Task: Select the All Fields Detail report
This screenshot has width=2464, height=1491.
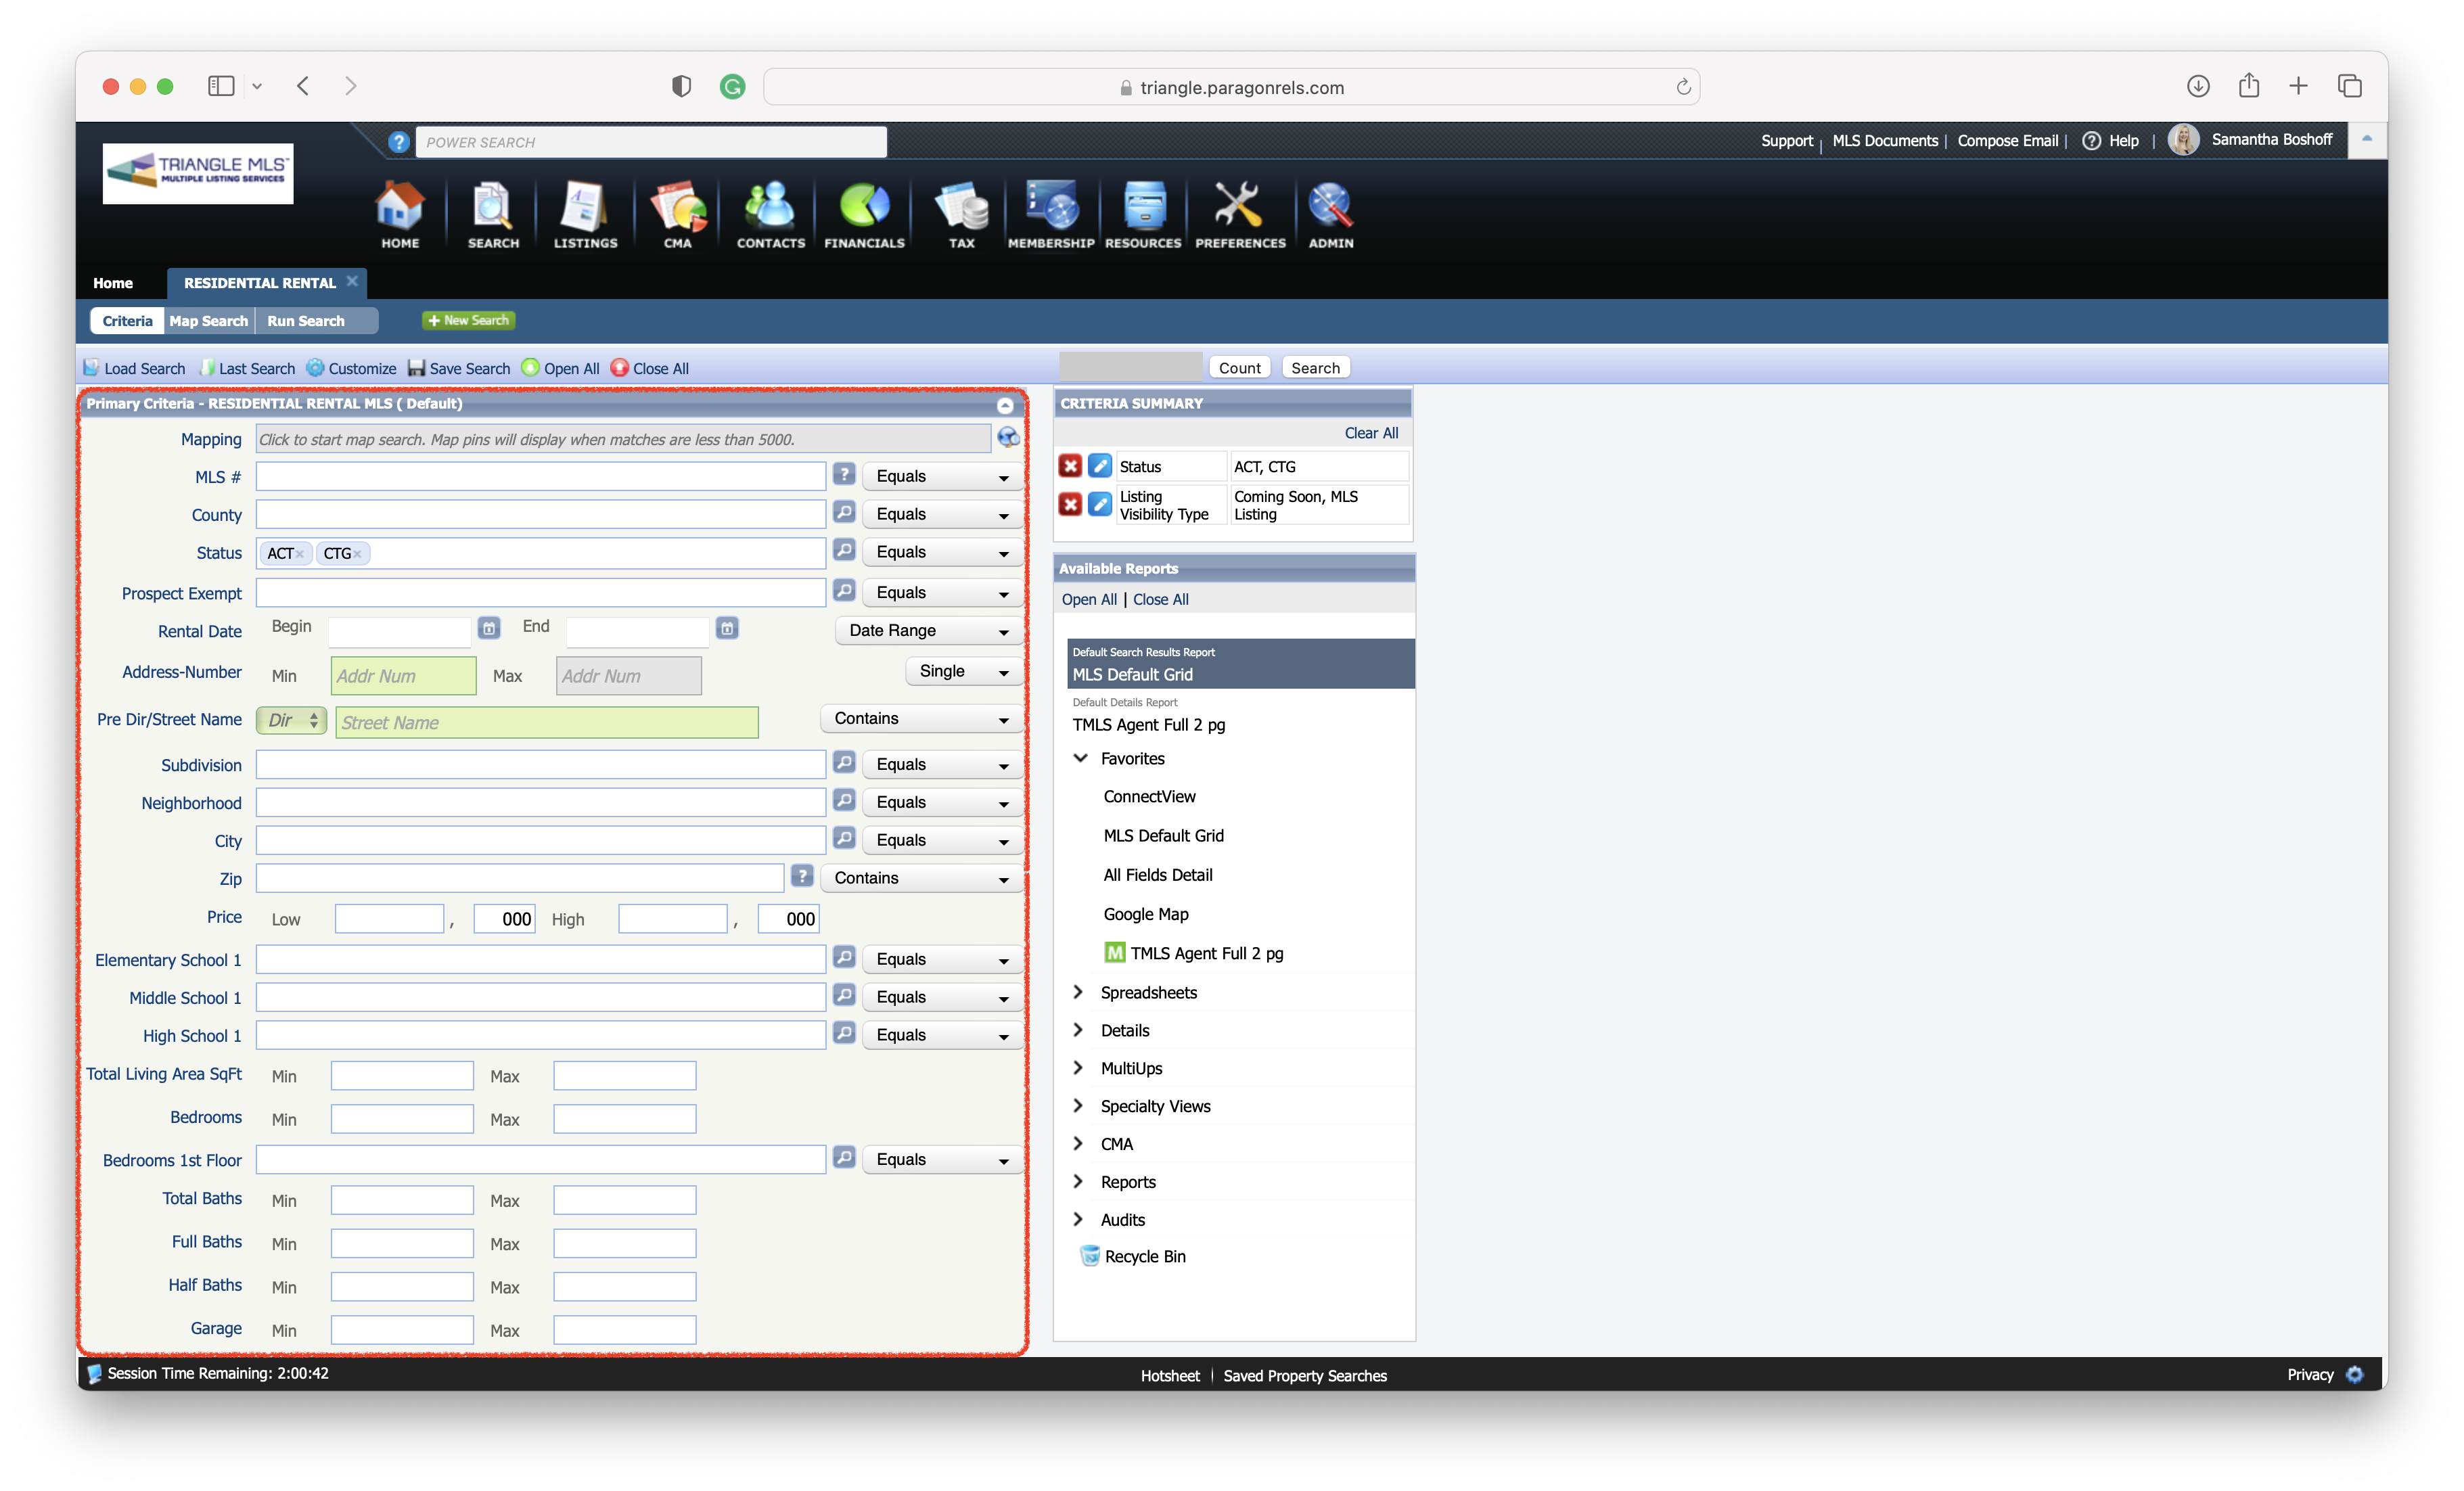Action: pyautogui.click(x=1158, y=875)
